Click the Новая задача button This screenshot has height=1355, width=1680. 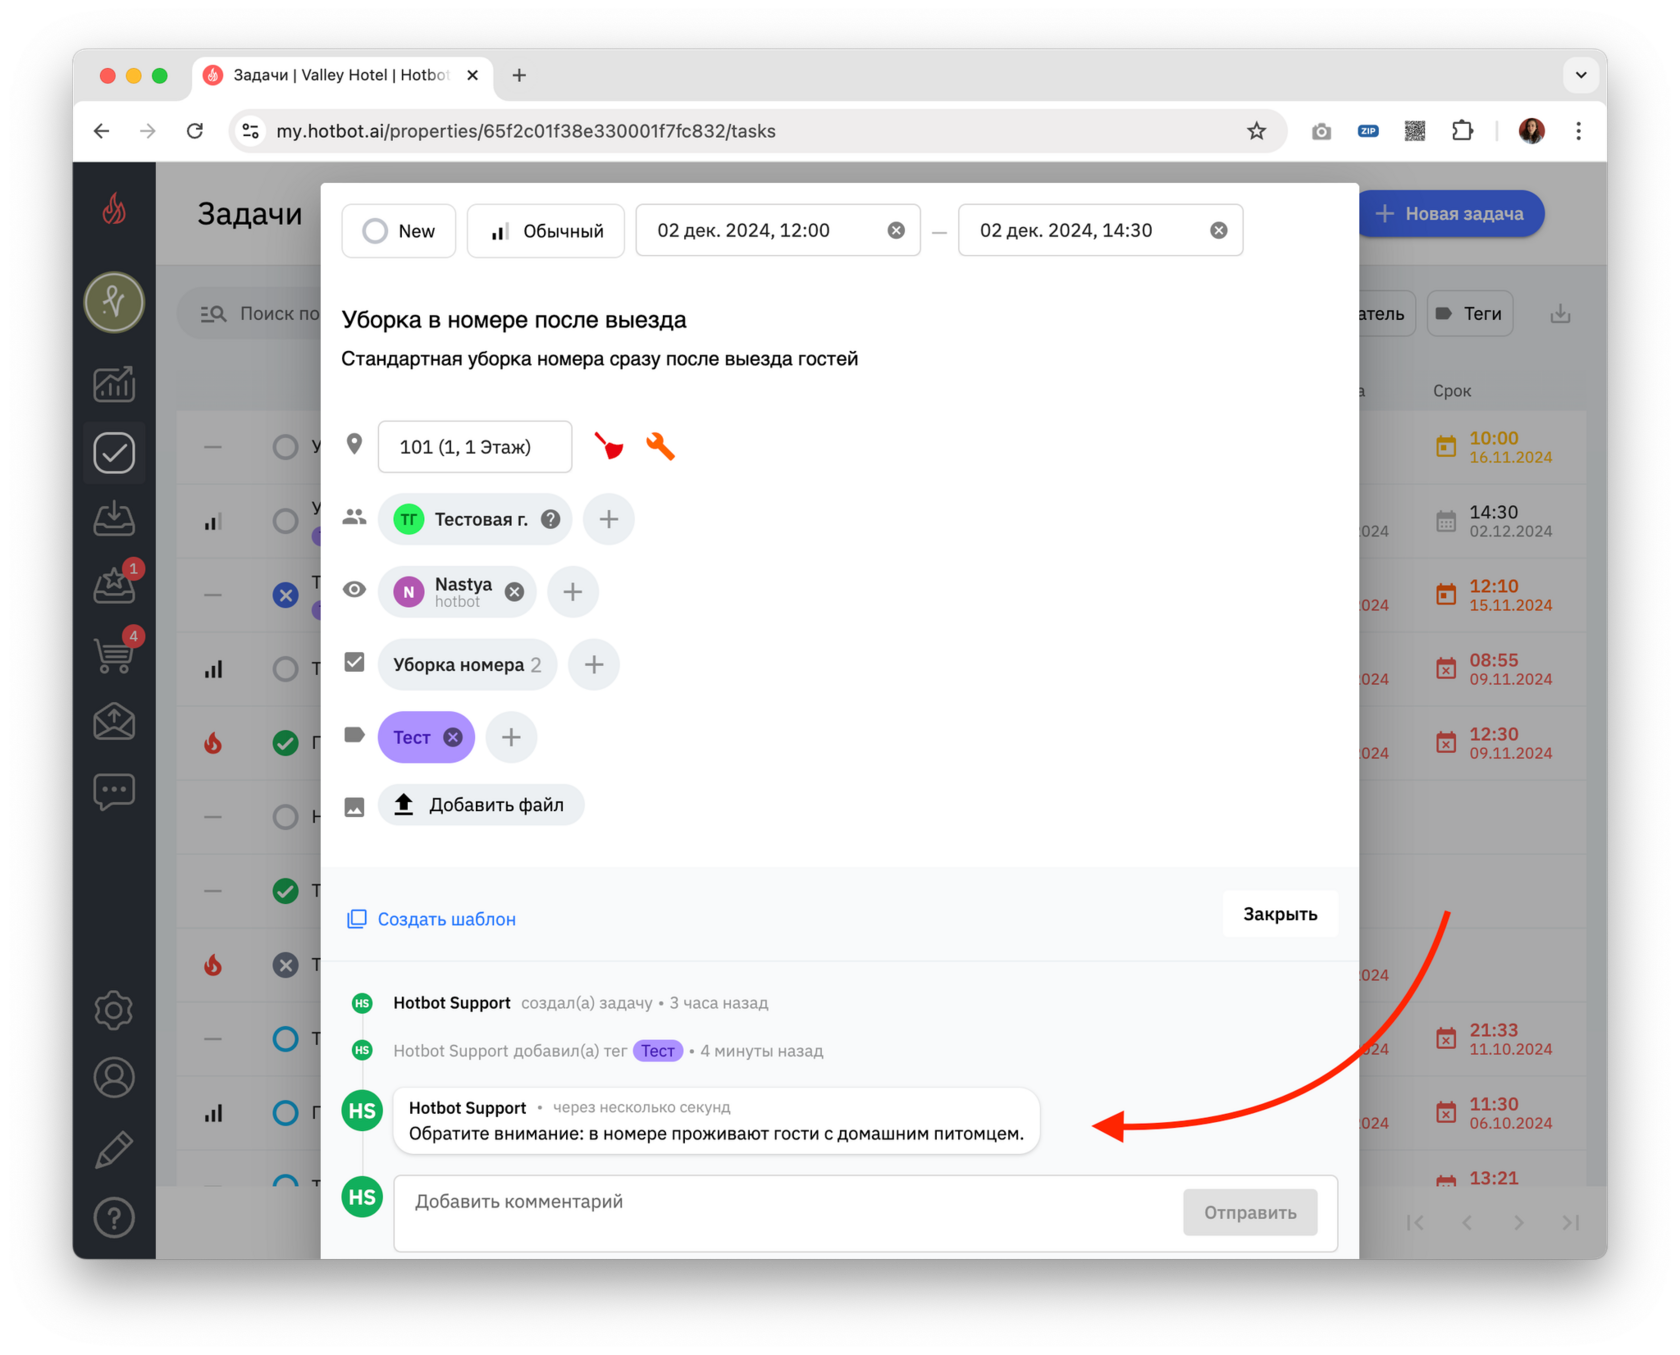[x=1450, y=214]
